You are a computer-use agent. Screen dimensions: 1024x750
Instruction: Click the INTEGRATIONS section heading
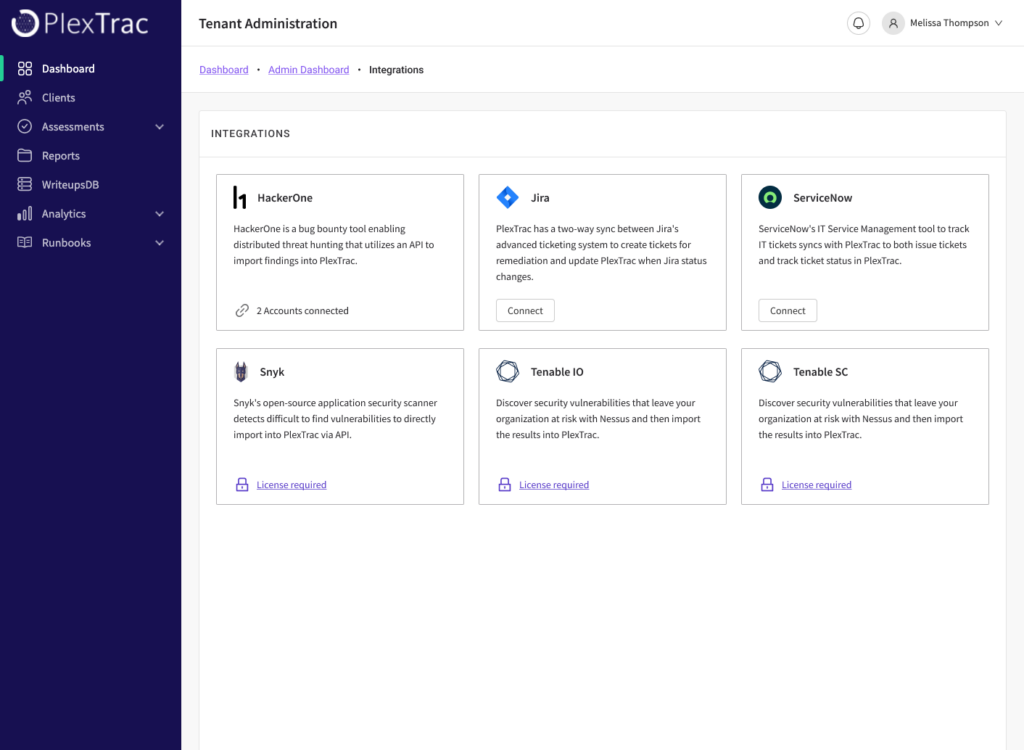coord(251,134)
